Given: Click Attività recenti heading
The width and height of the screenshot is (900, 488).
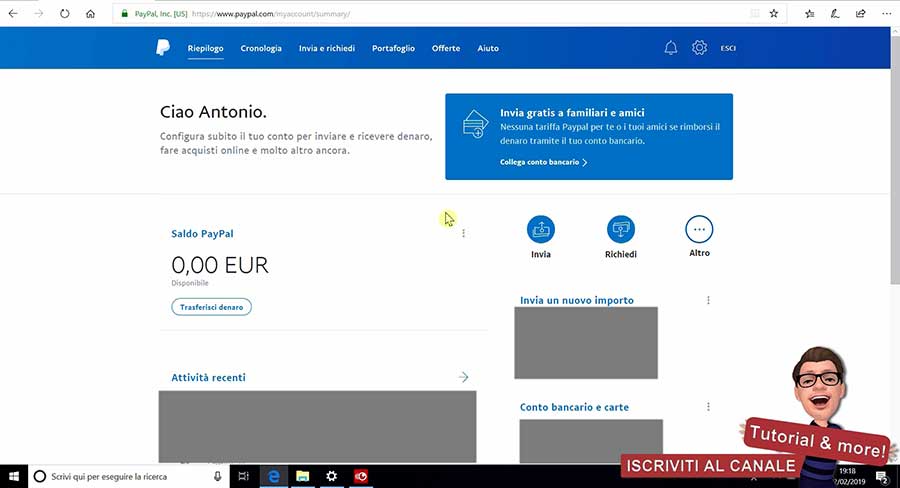Looking at the screenshot, I should [208, 377].
